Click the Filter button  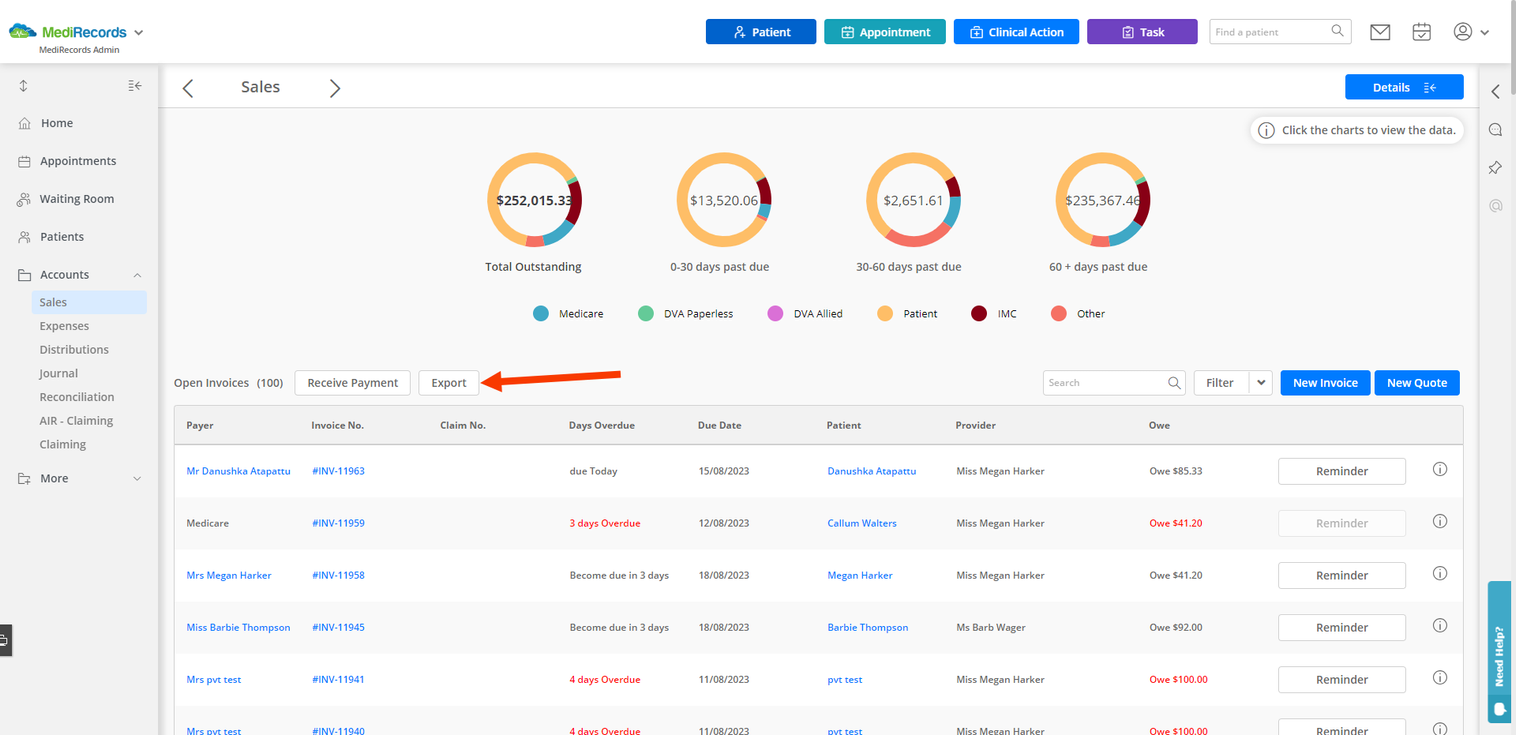[x=1221, y=382]
